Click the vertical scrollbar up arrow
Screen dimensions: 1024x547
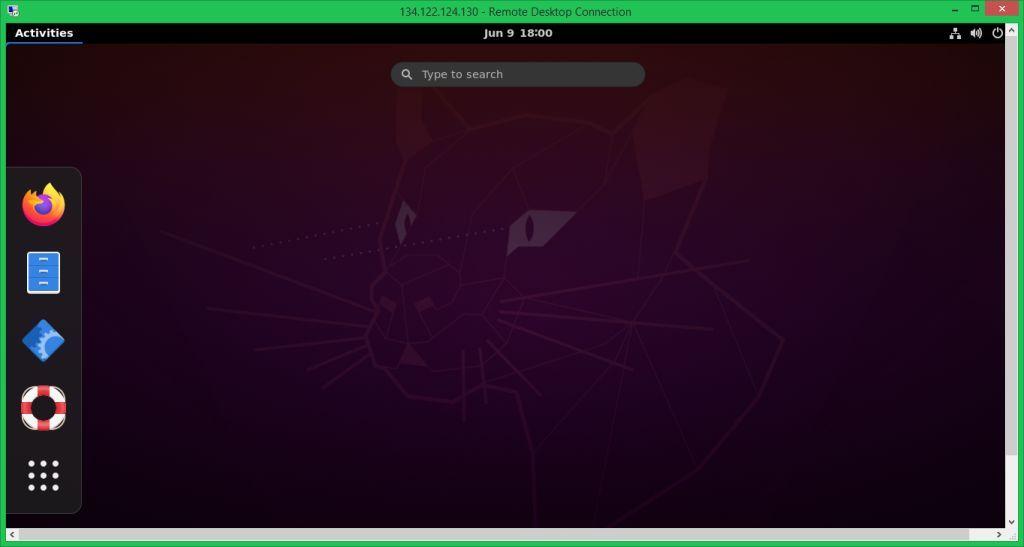[x=1012, y=30]
